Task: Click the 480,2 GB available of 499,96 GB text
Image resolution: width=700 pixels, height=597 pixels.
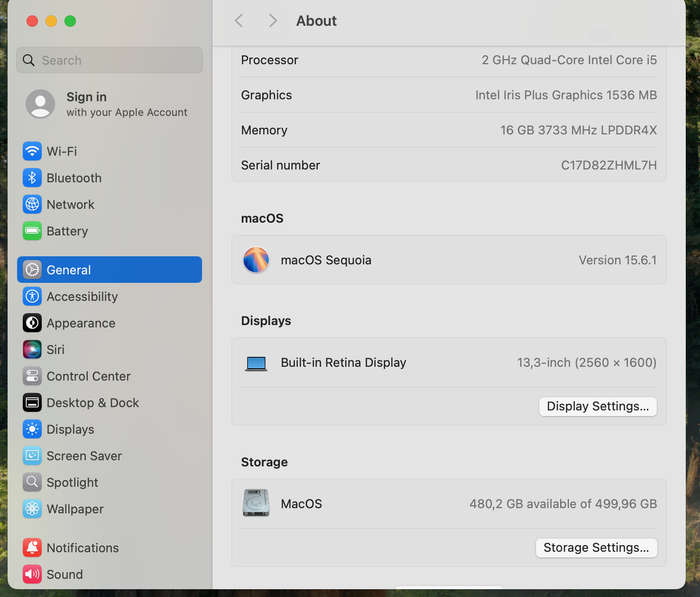Action: pyautogui.click(x=563, y=504)
